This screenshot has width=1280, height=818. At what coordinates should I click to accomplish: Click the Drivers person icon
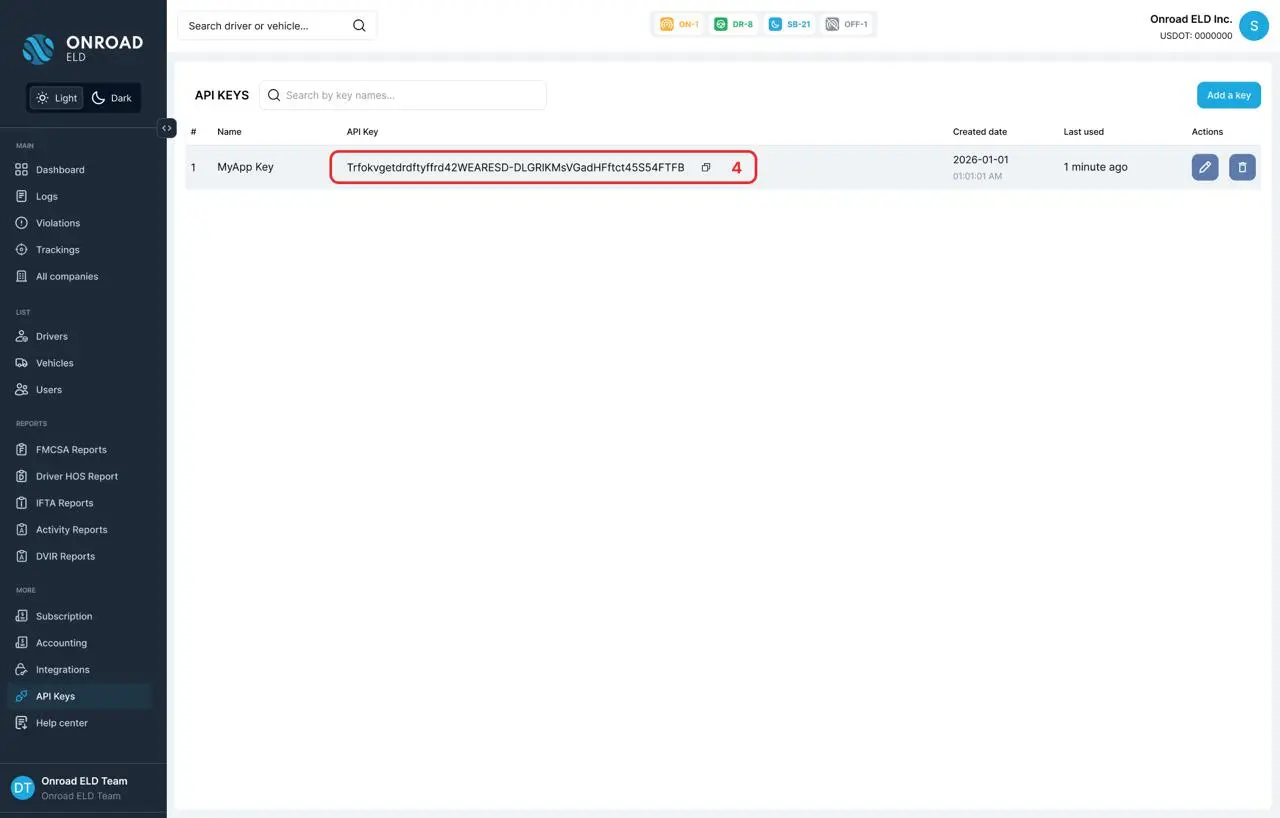coord(21,337)
